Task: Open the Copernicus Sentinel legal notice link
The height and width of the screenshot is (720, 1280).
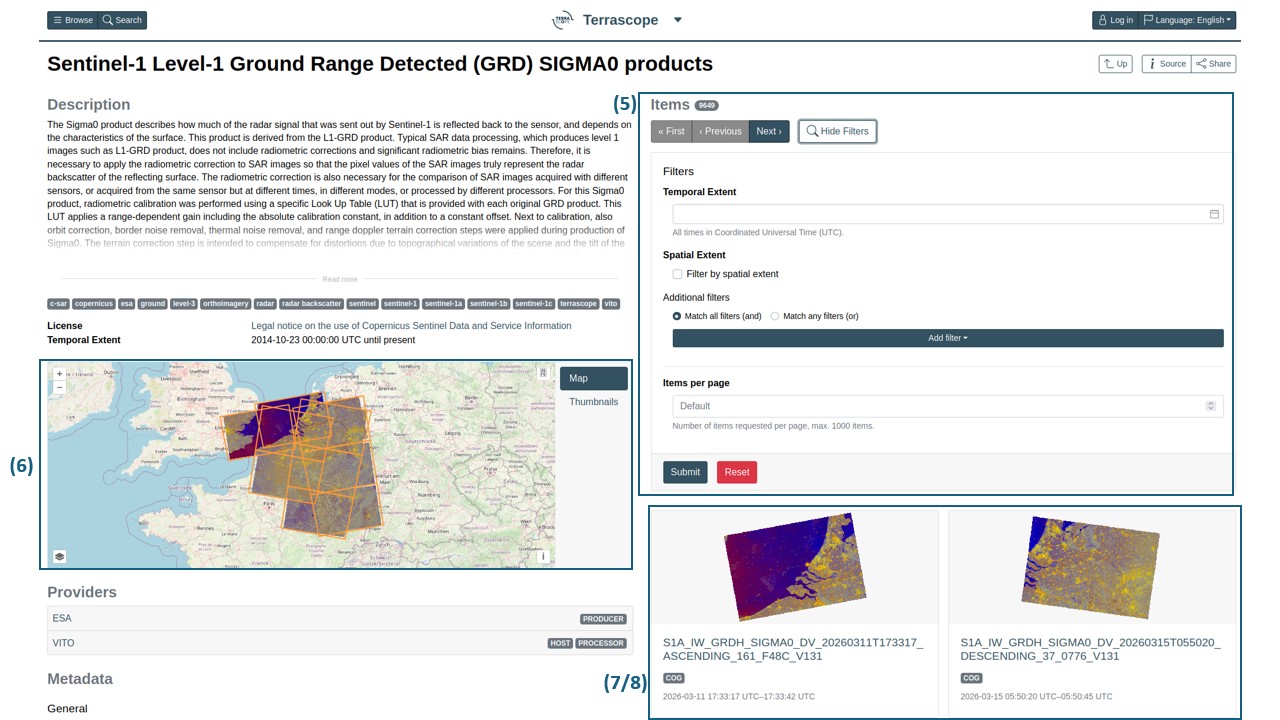Action: click(411, 326)
